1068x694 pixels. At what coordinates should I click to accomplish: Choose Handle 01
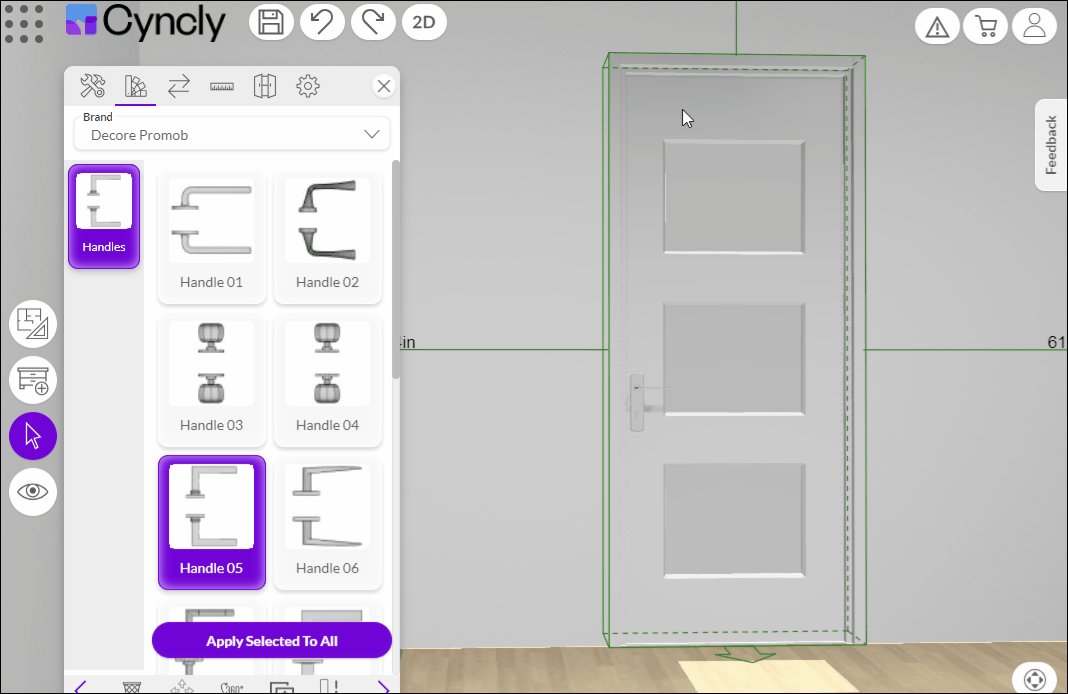click(212, 237)
